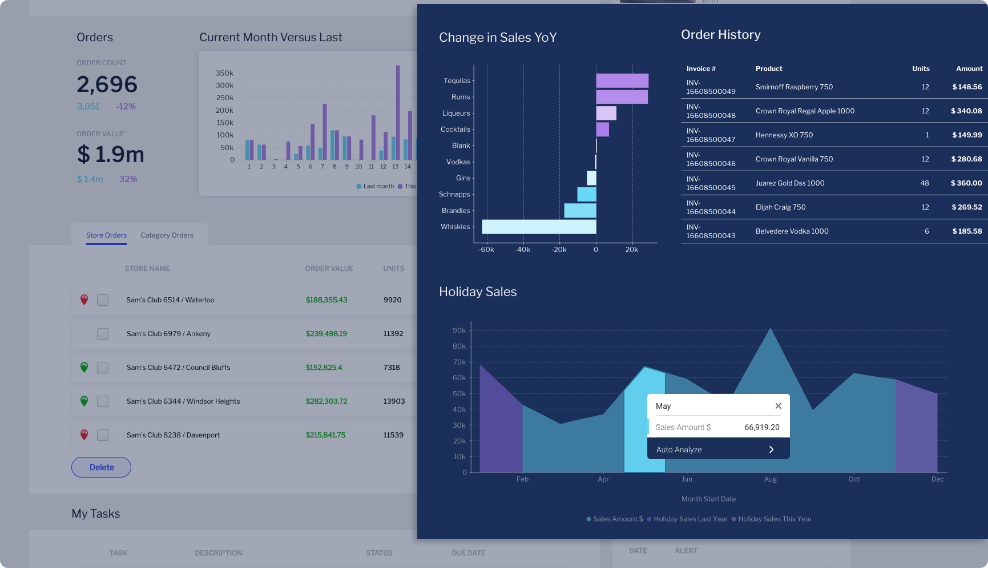Switch to the Category Orders tab
The width and height of the screenshot is (988, 568).
[167, 236]
